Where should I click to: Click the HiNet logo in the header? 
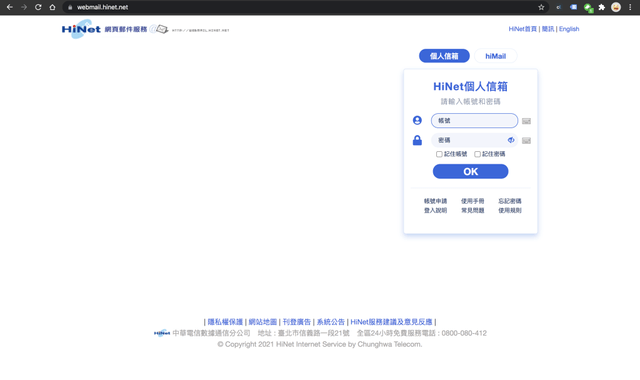coord(81,29)
